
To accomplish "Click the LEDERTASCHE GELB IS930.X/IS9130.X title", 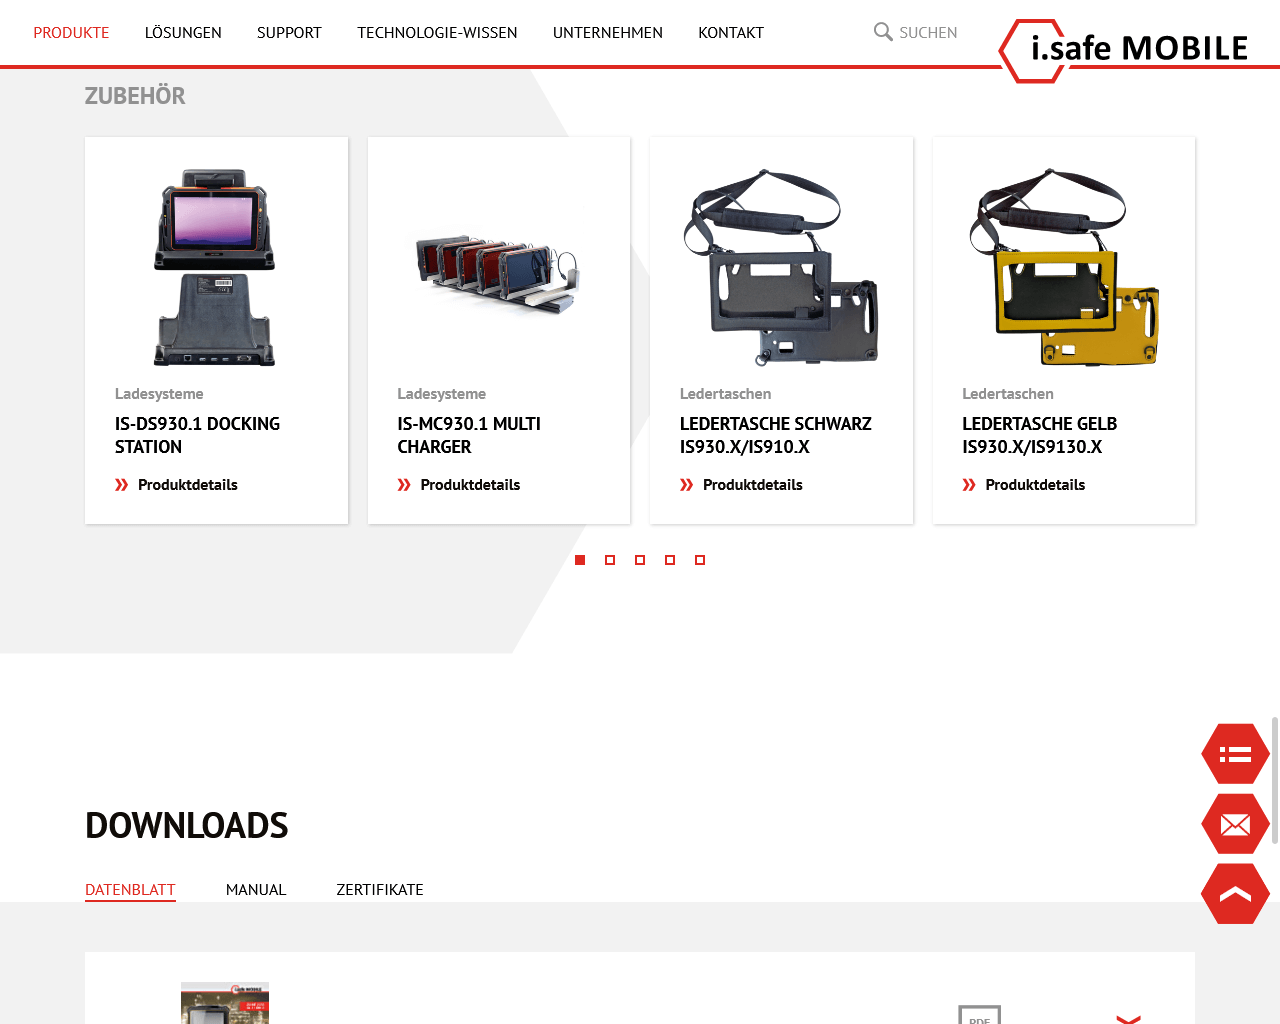I will coord(1040,435).
